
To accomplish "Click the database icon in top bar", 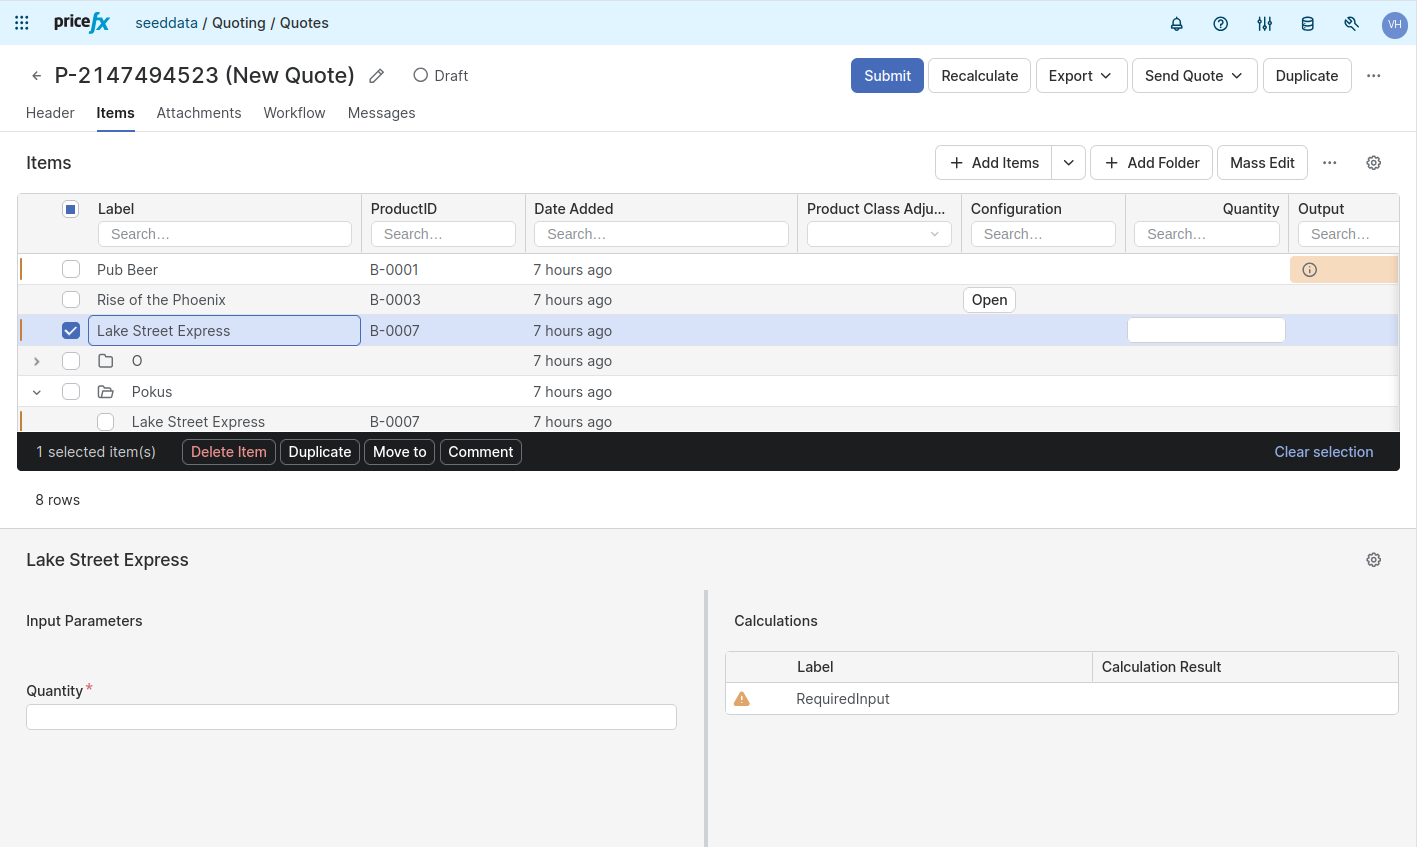I will (x=1307, y=24).
